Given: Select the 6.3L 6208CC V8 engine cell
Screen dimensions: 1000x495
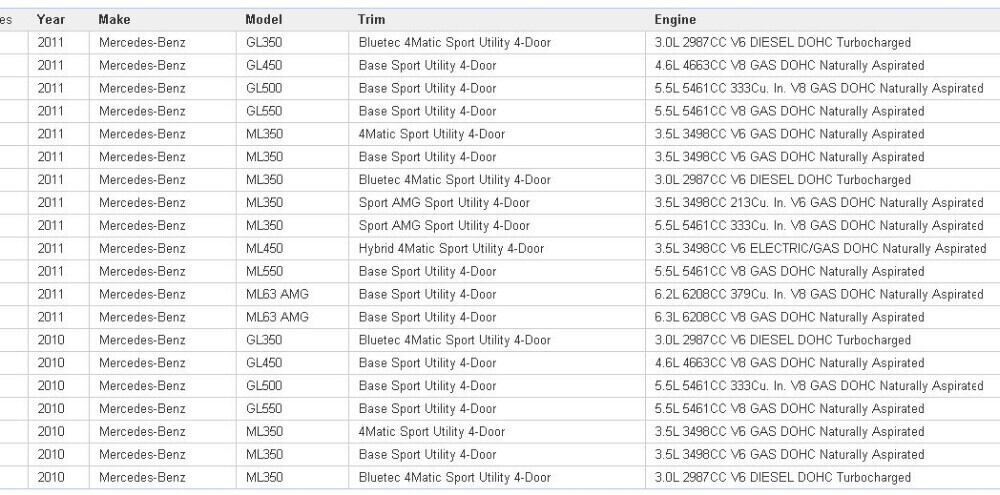Looking at the screenshot, I should [789, 318].
